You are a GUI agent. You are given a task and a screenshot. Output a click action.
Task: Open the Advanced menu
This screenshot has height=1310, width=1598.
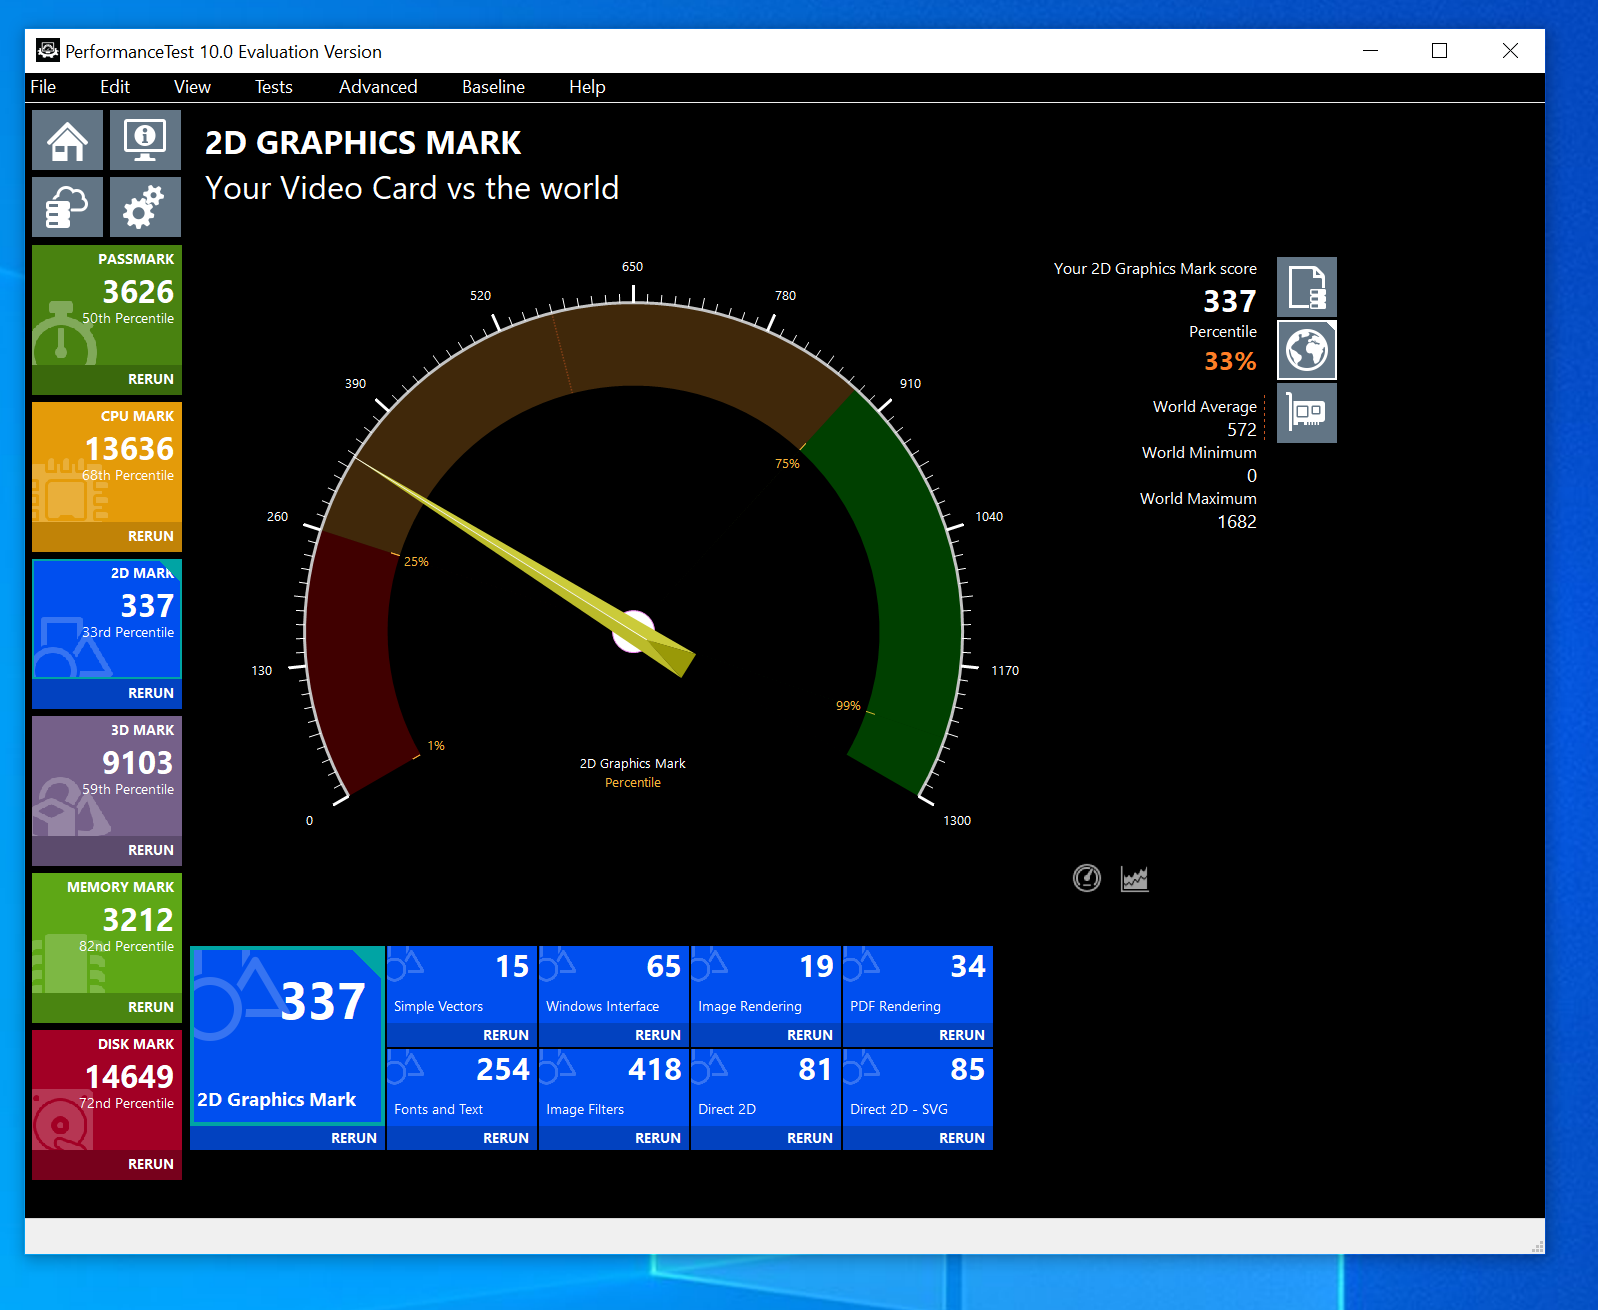tap(378, 87)
